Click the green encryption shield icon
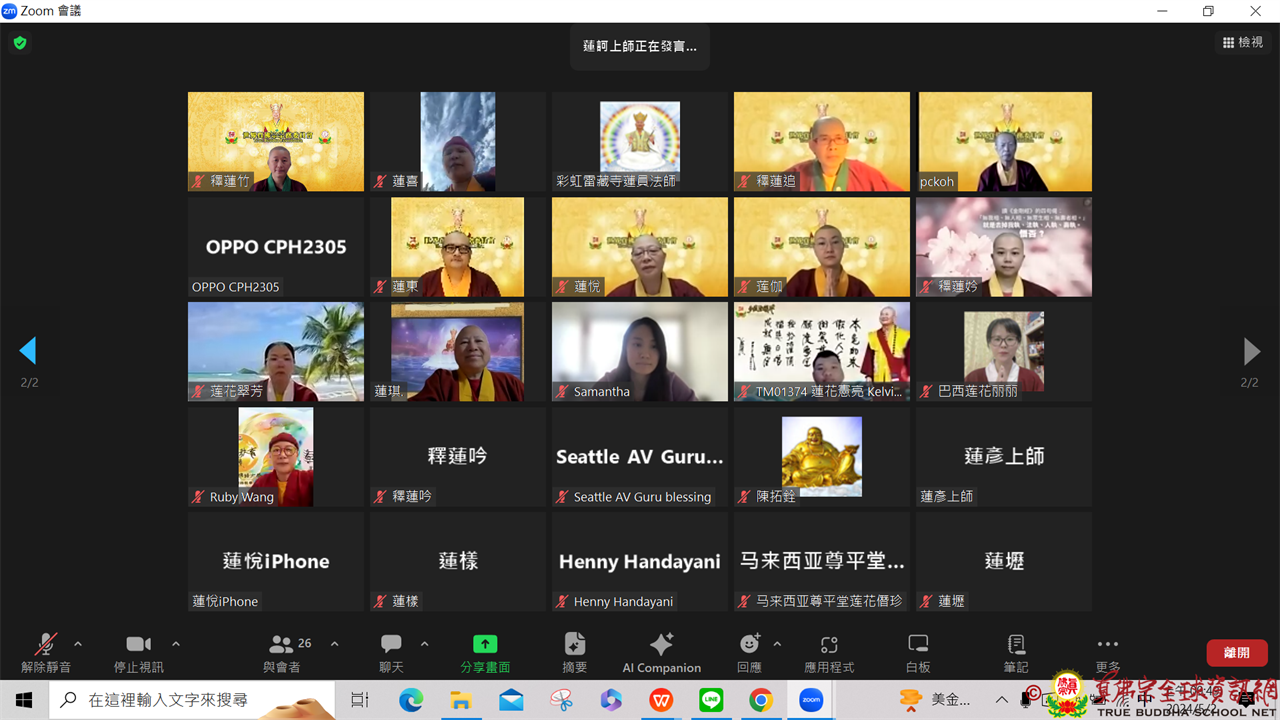 [20, 43]
